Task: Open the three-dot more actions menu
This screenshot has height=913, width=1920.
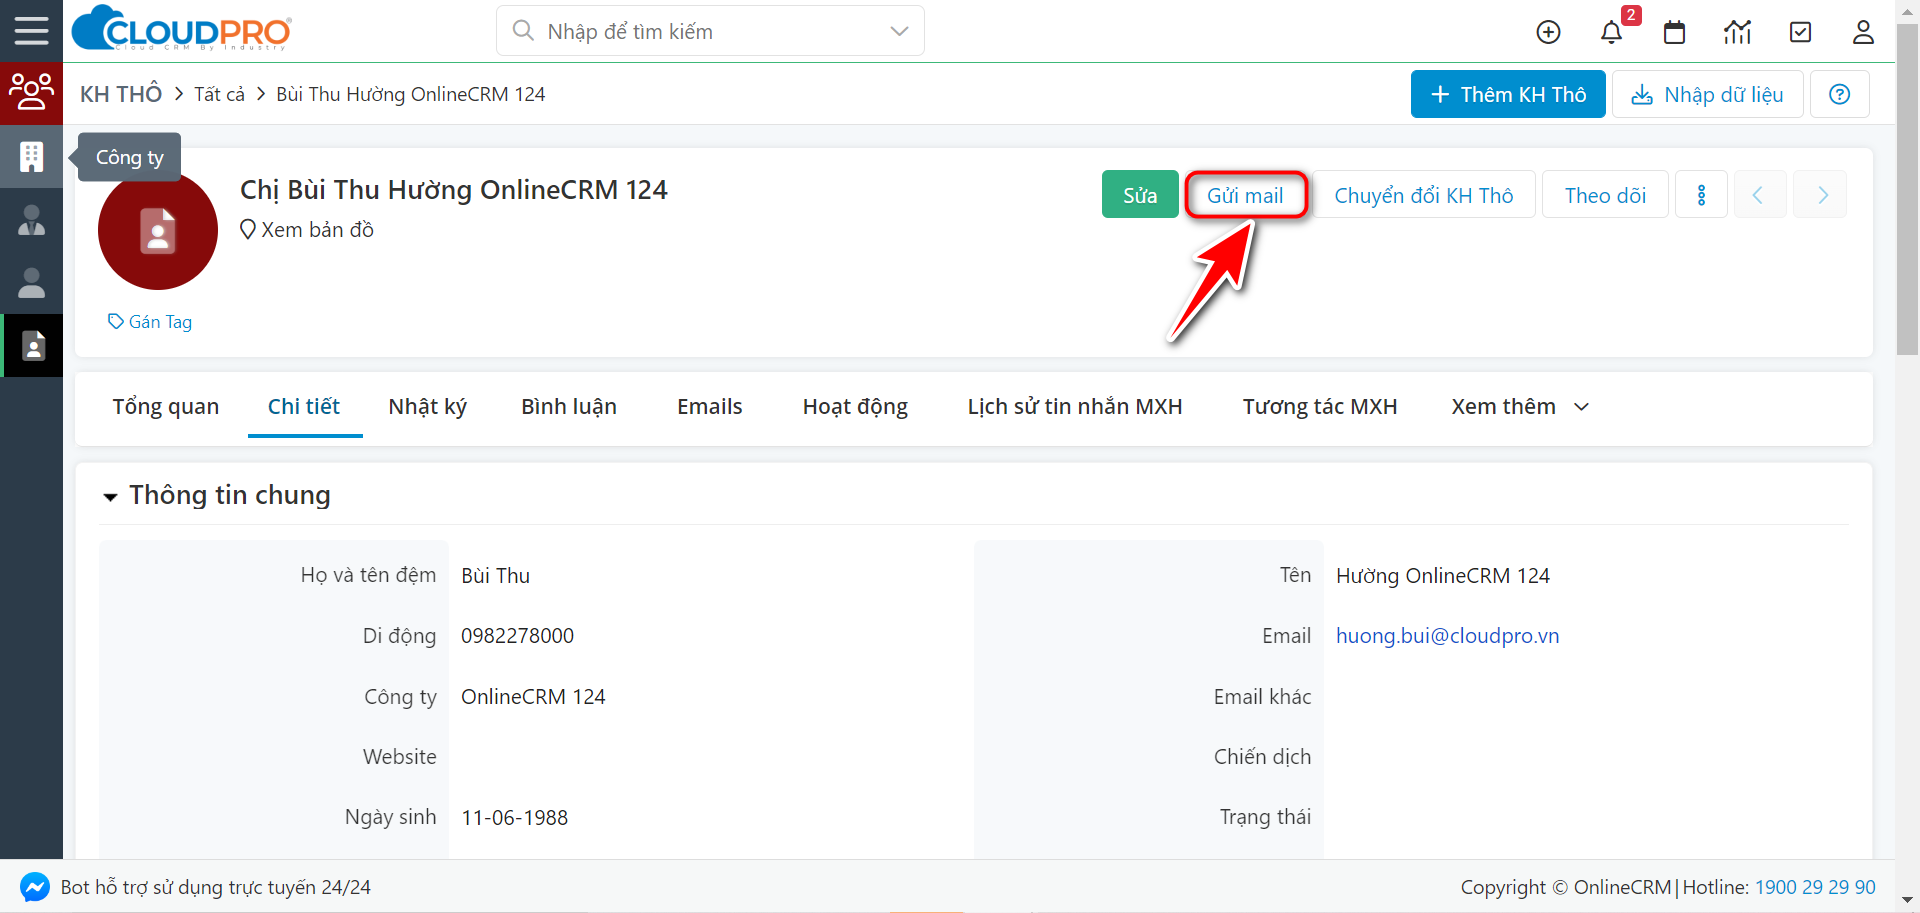Action: 1701,195
